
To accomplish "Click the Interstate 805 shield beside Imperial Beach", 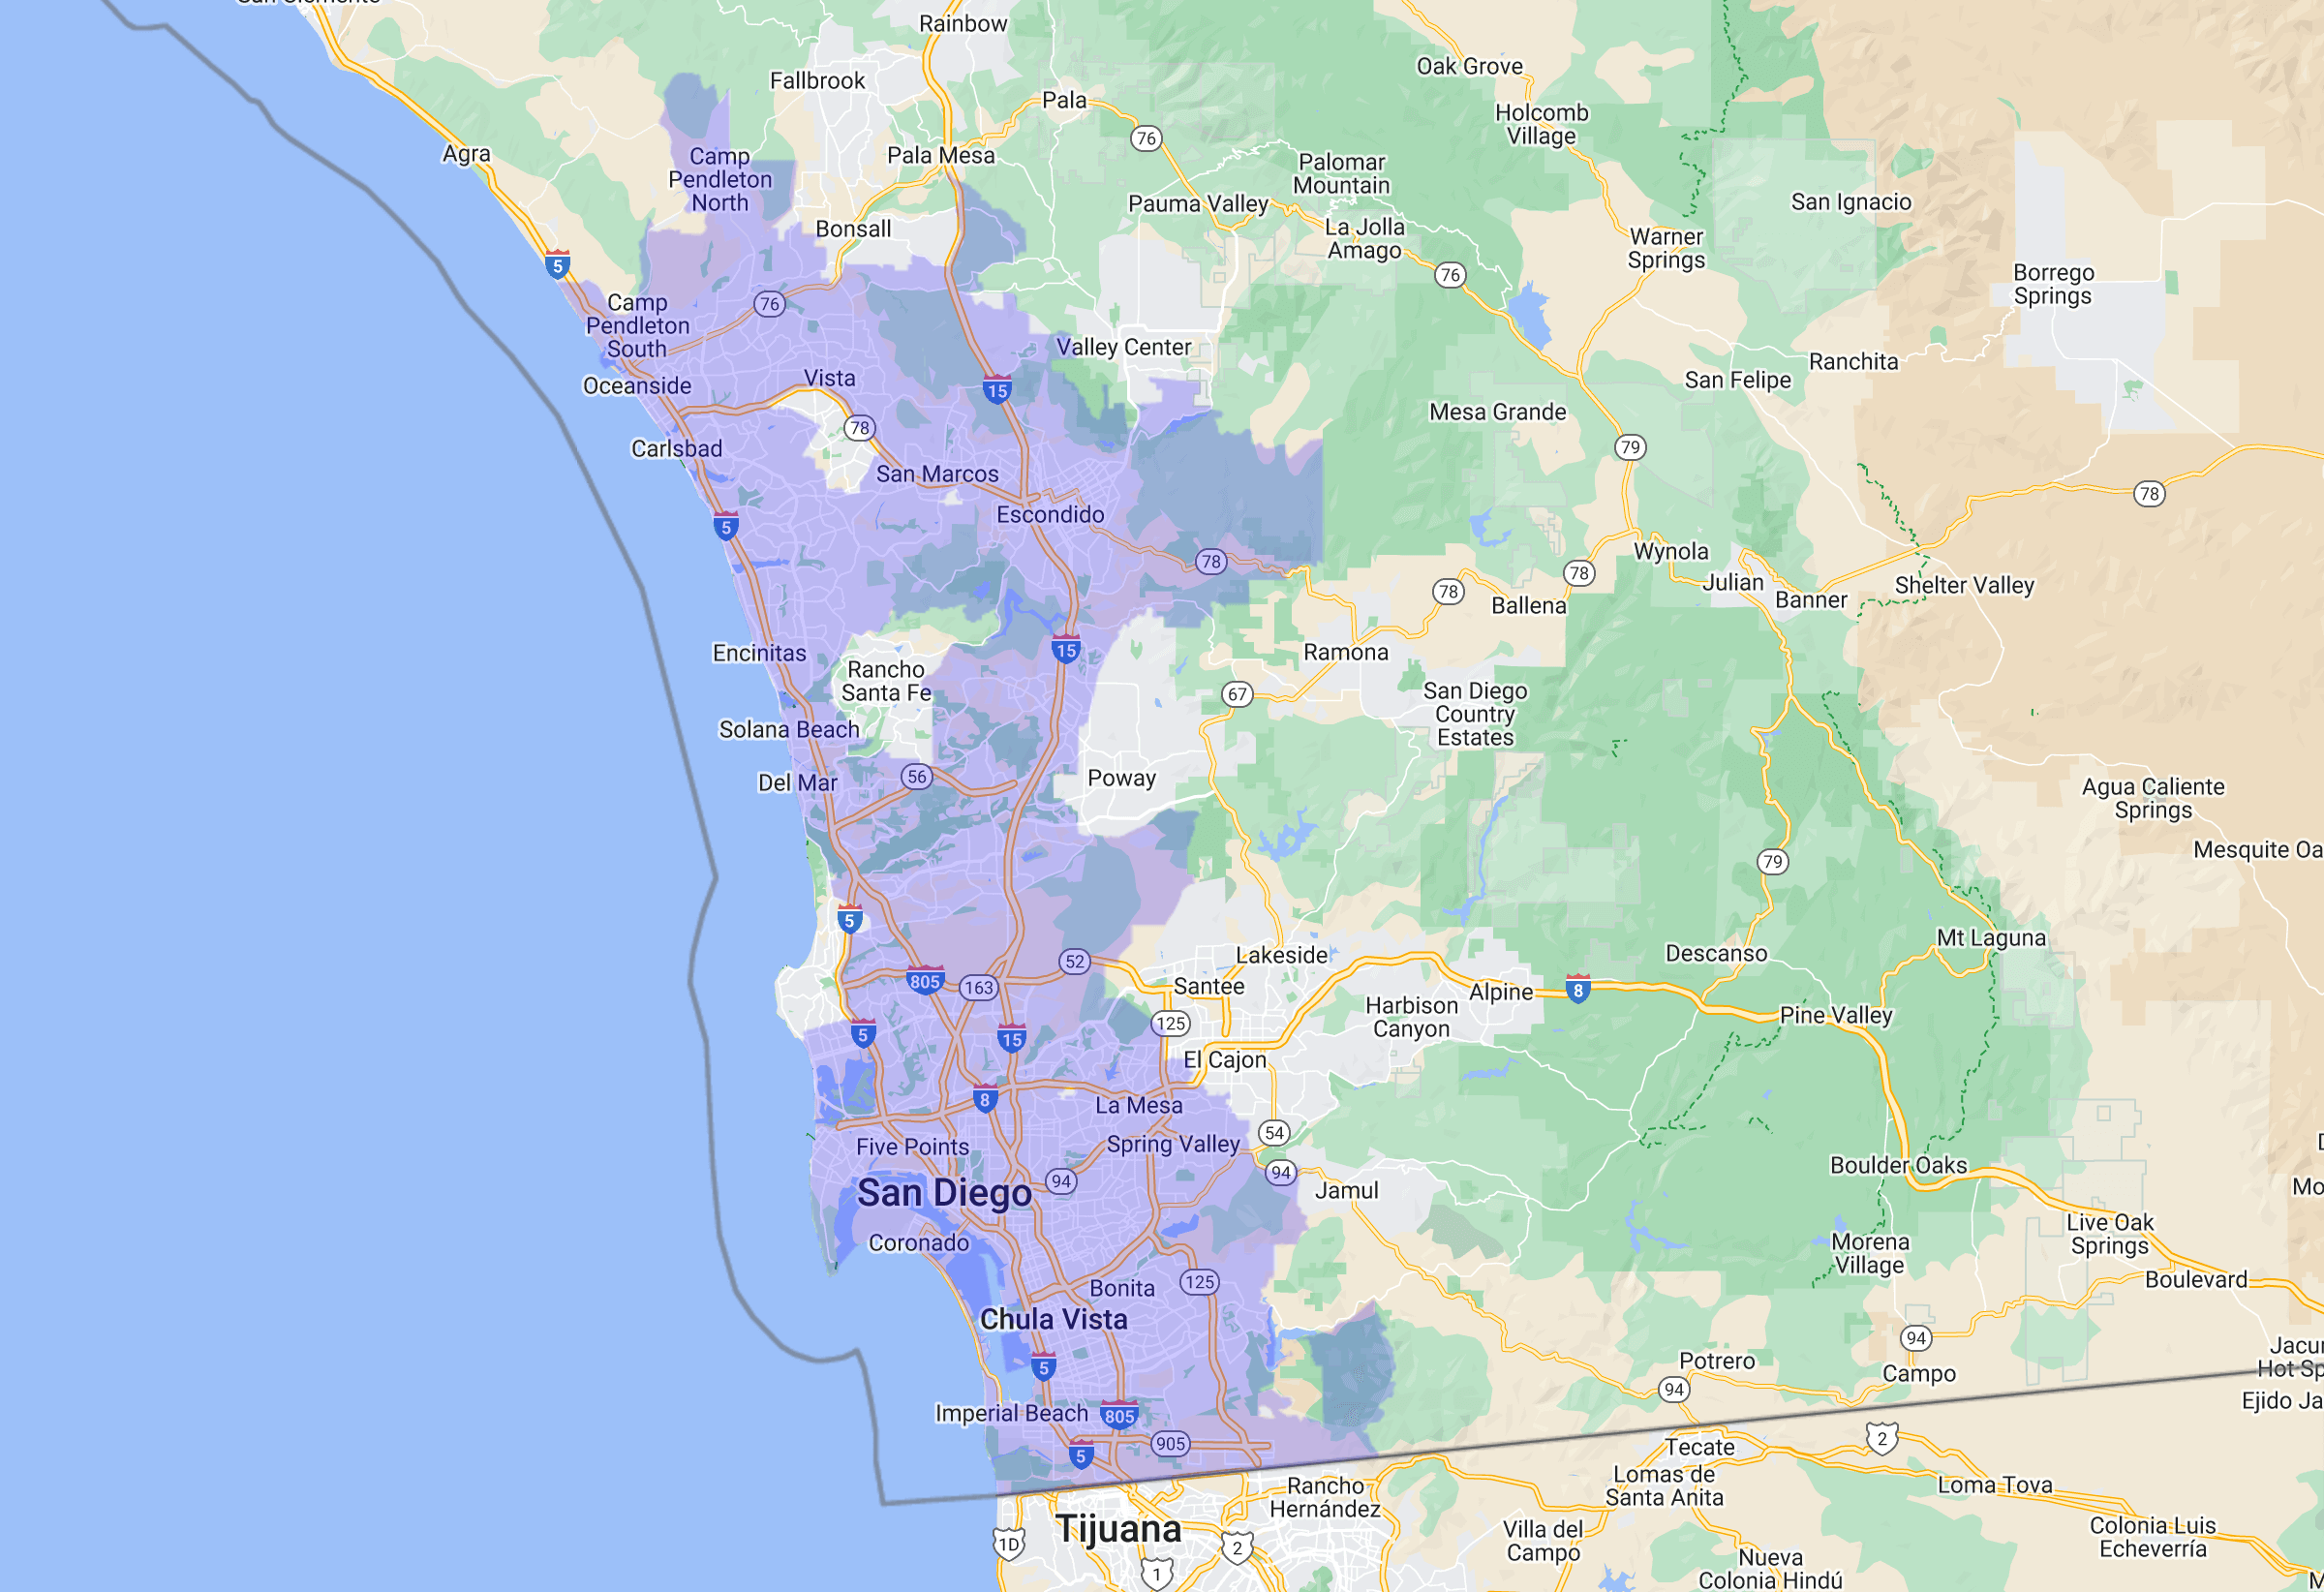I will pyautogui.click(x=1119, y=1415).
